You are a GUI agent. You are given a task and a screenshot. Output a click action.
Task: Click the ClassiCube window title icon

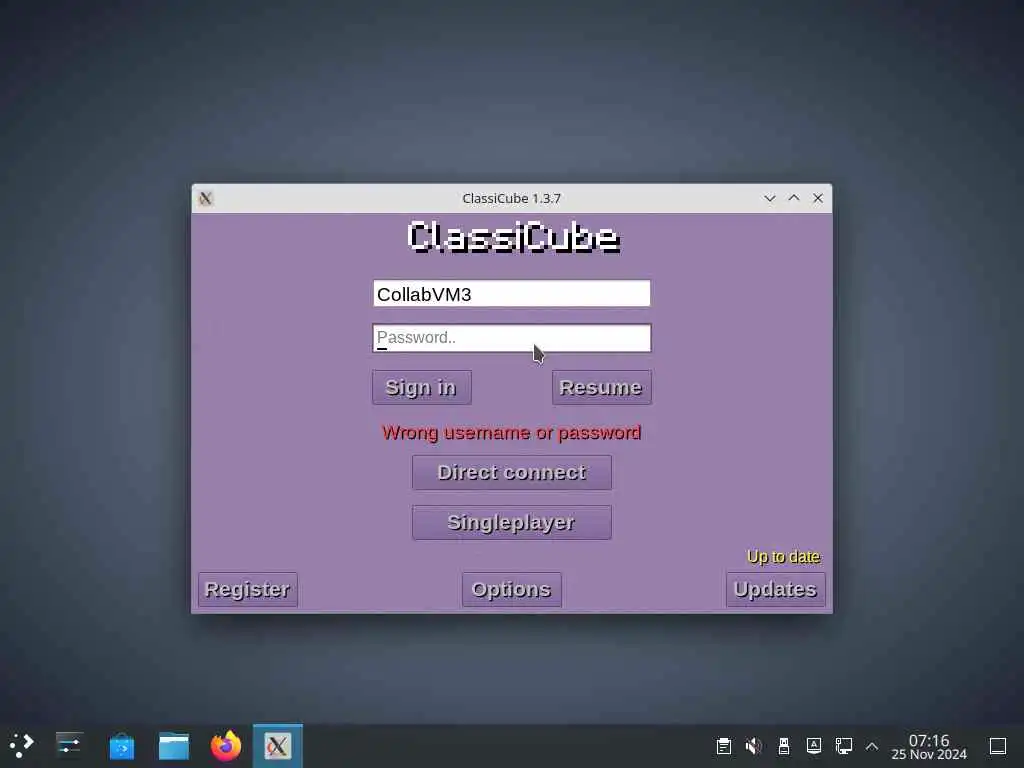point(206,199)
